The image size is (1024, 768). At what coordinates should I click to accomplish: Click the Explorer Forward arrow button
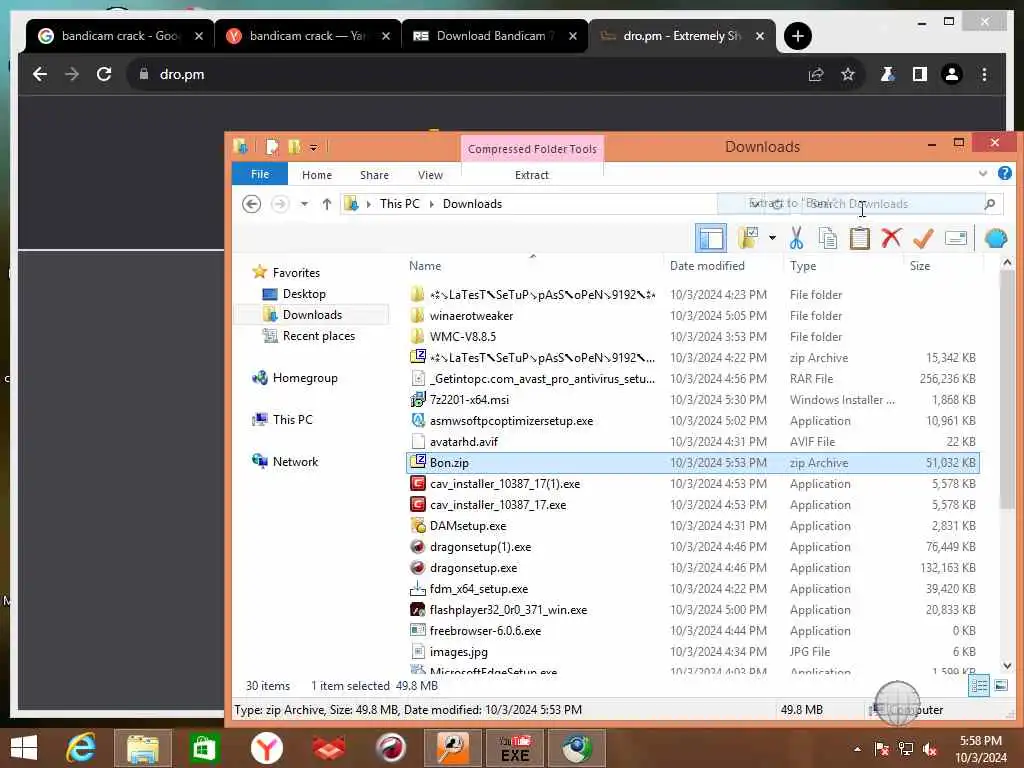click(280, 204)
